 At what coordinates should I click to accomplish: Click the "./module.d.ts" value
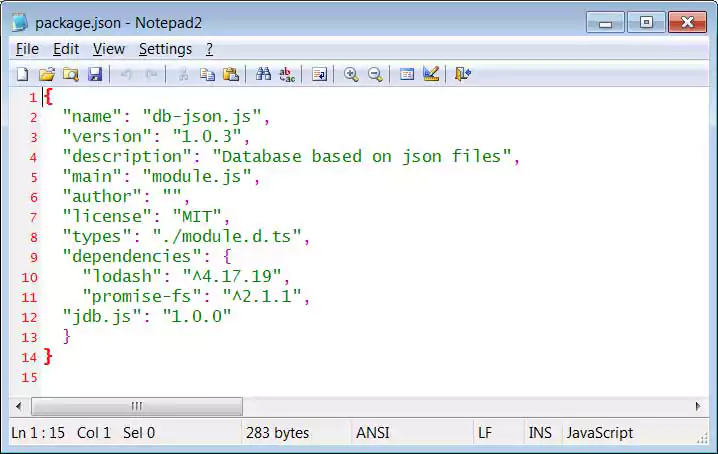(227, 236)
